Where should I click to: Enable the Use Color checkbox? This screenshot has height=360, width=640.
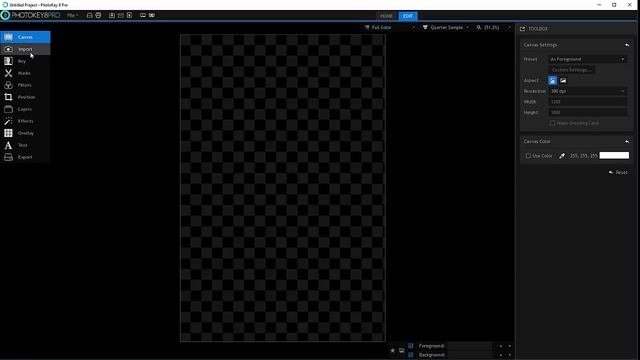(x=528, y=156)
